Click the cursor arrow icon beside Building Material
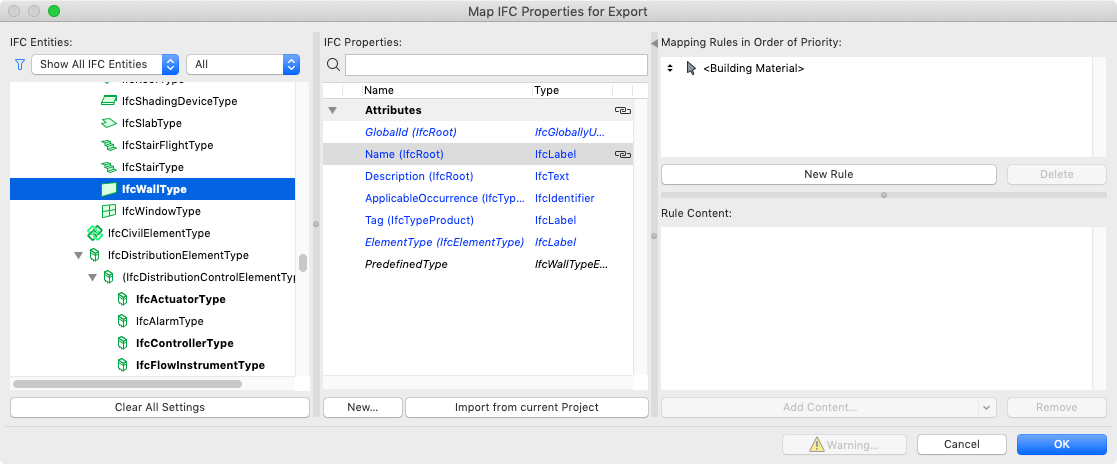This screenshot has height=464, width=1117. (x=691, y=69)
